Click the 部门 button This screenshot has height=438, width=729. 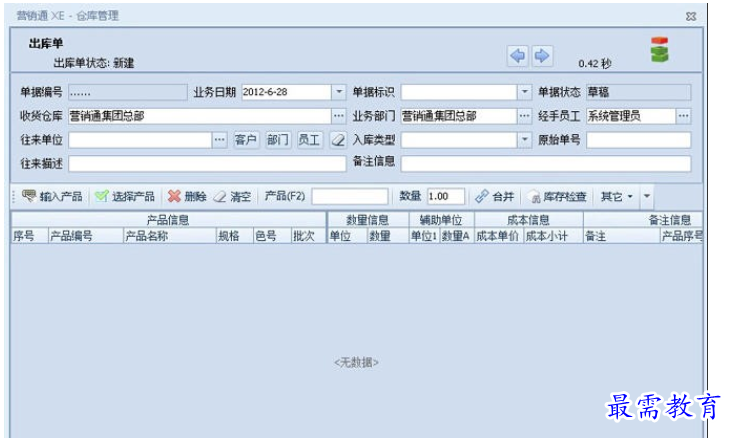tap(278, 140)
